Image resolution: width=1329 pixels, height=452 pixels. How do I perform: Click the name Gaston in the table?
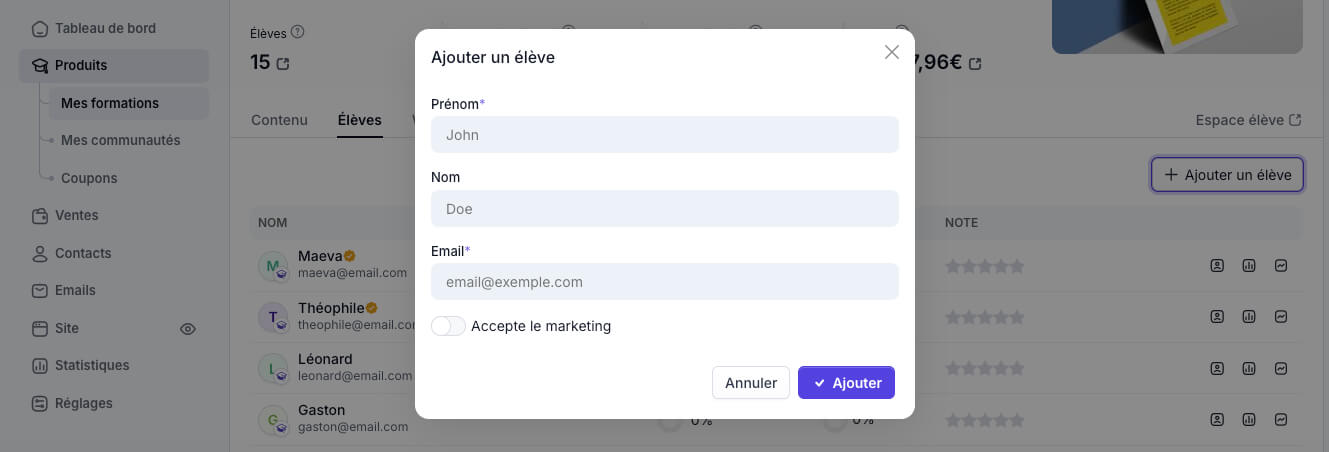(322, 410)
